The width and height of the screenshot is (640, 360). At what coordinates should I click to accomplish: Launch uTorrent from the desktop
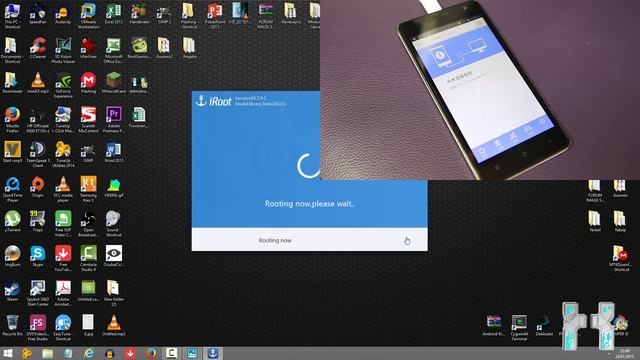click(x=12, y=222)
